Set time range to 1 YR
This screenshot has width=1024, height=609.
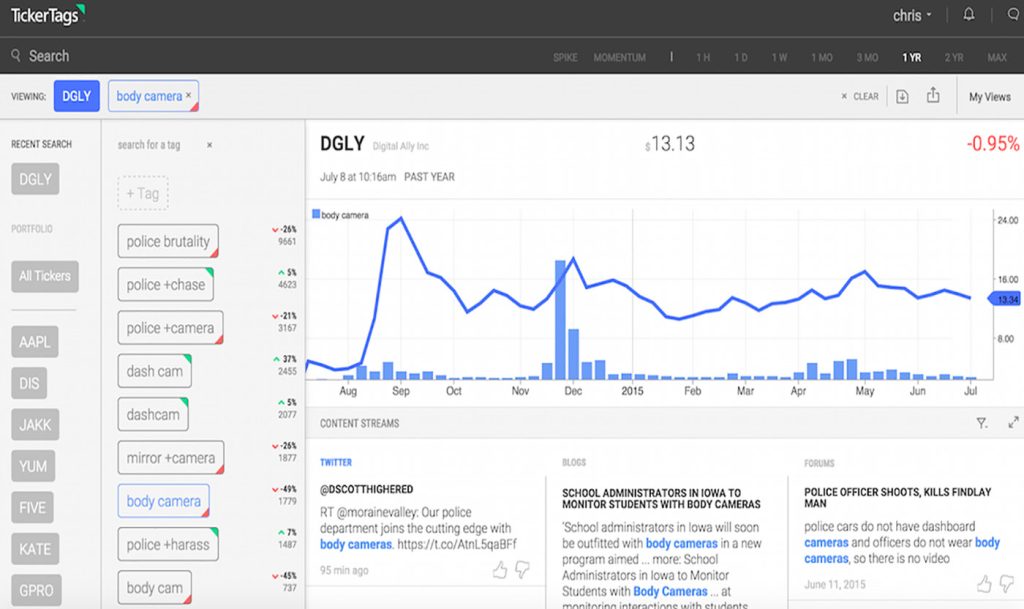(x=912, y=57)
